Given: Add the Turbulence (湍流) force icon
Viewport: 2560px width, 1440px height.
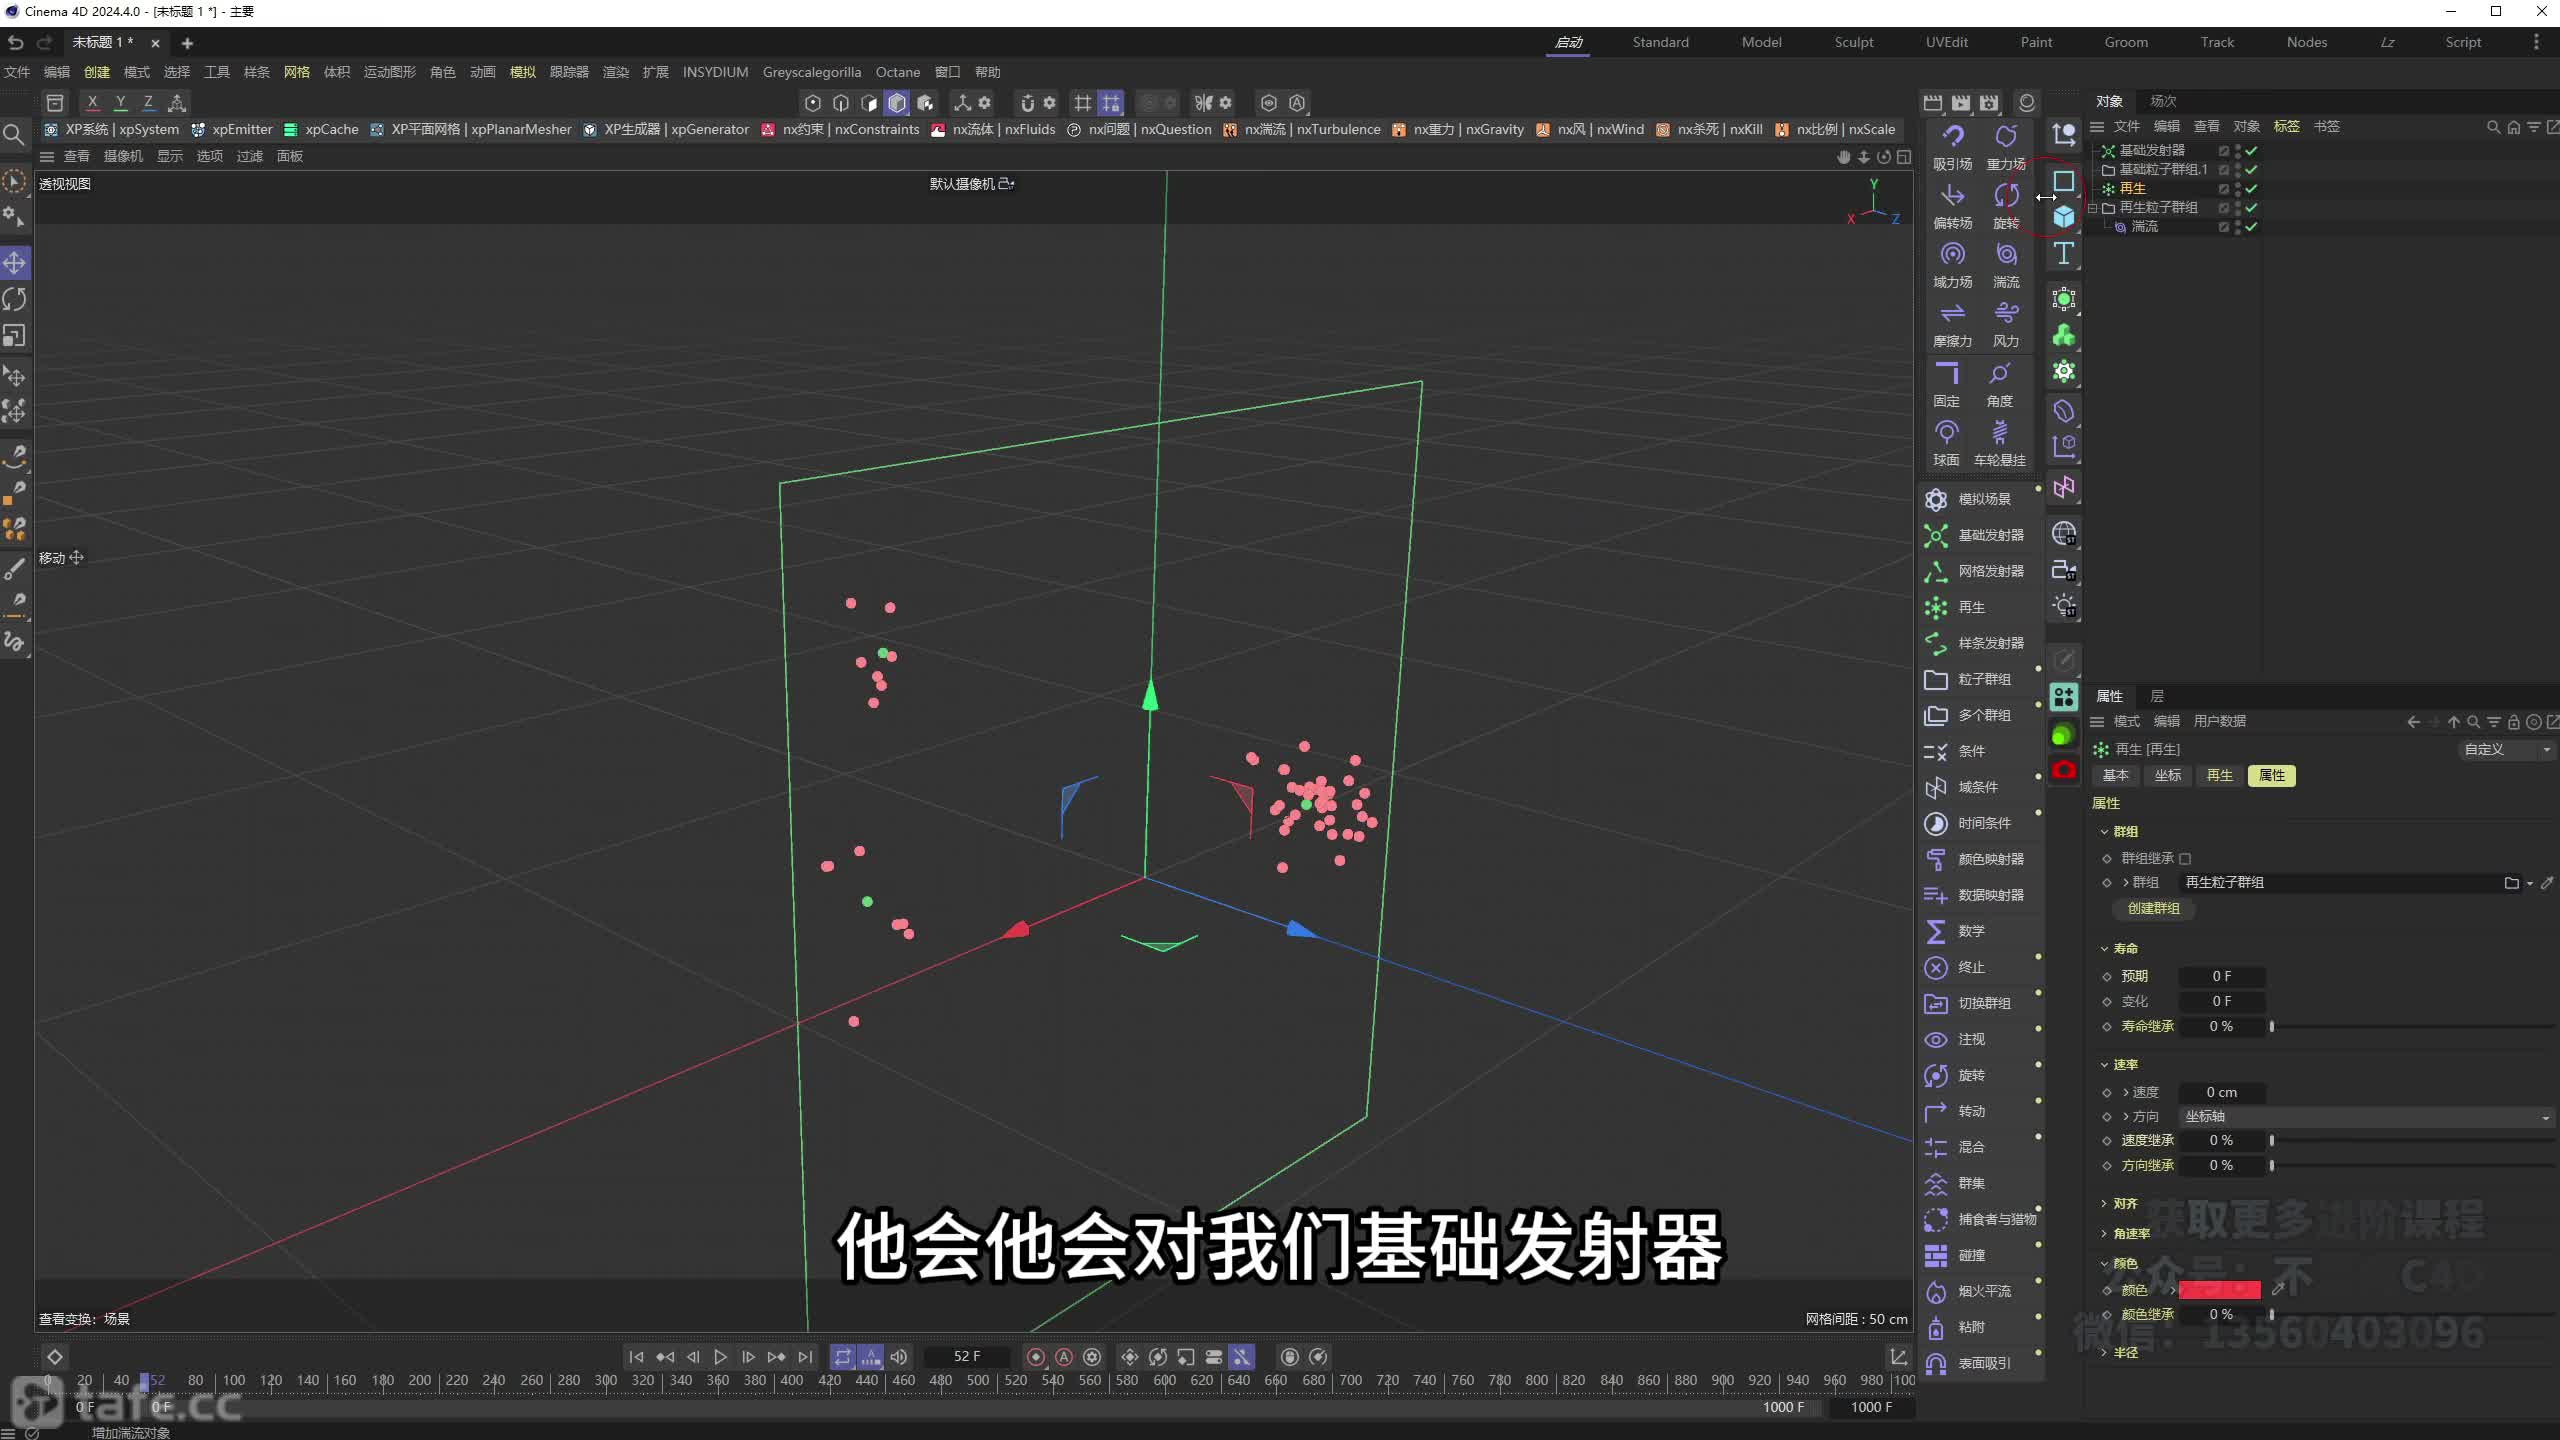Looking at the screenshot, I should pos(2006,265).
